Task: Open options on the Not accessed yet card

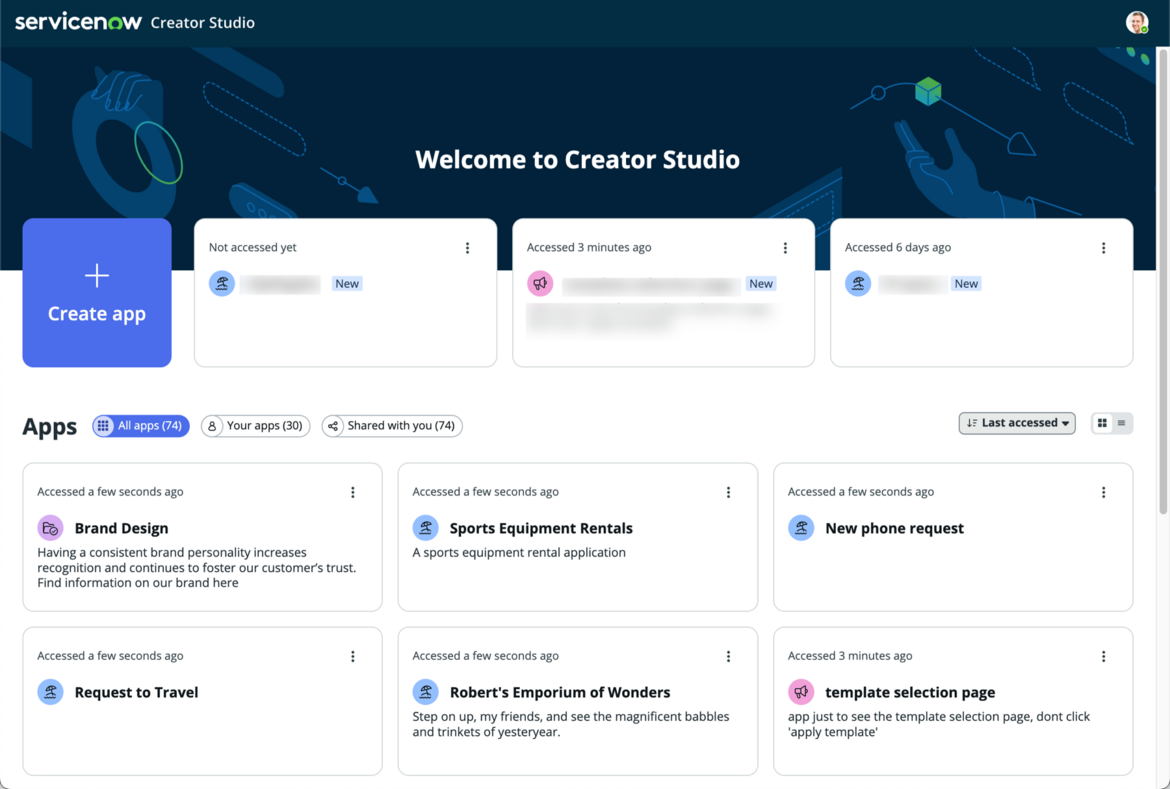Action: (x=467, y=248)
